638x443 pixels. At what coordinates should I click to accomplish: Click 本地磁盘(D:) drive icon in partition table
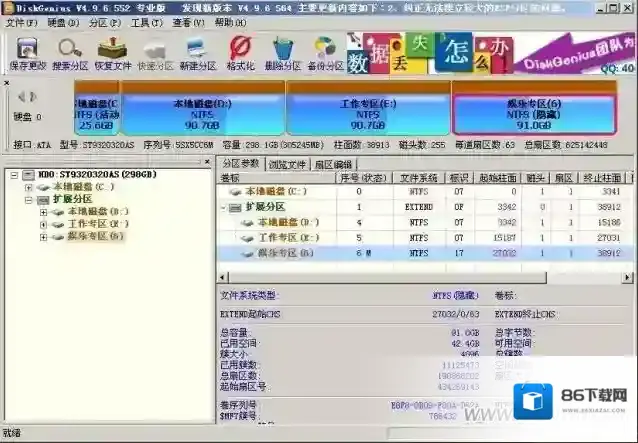(x=247, y=223)
